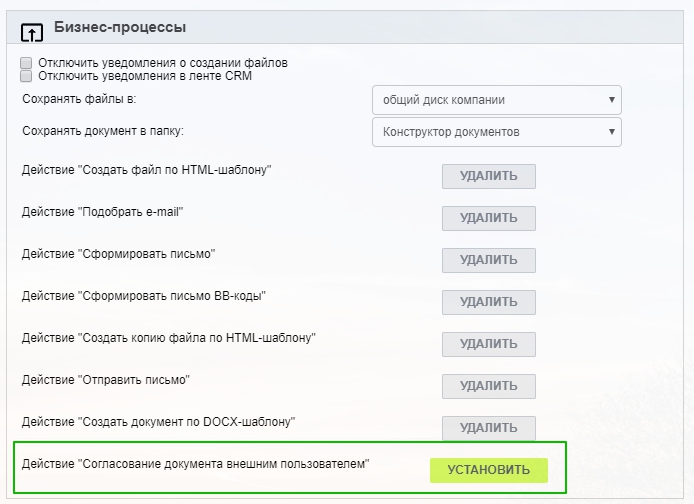Screen dimensions: 694x504
Task: Delete action 'Создать файл по HTML-шаблону'
Action: (489, 177)
